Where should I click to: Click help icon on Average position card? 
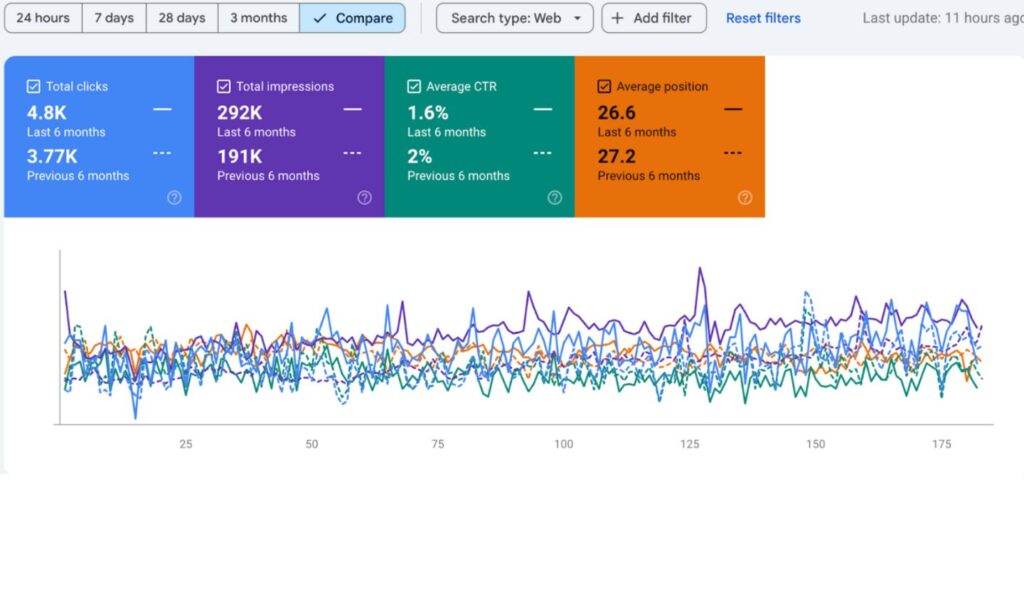pos(745,198)
